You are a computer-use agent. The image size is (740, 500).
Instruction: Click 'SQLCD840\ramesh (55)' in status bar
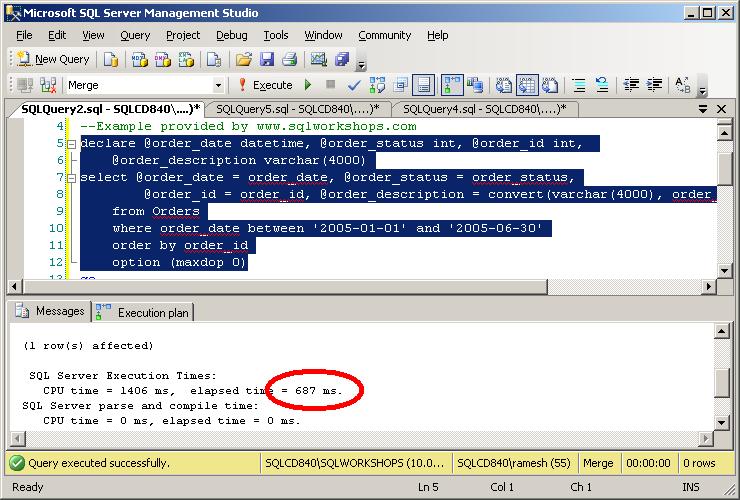[x=514, y=463]
